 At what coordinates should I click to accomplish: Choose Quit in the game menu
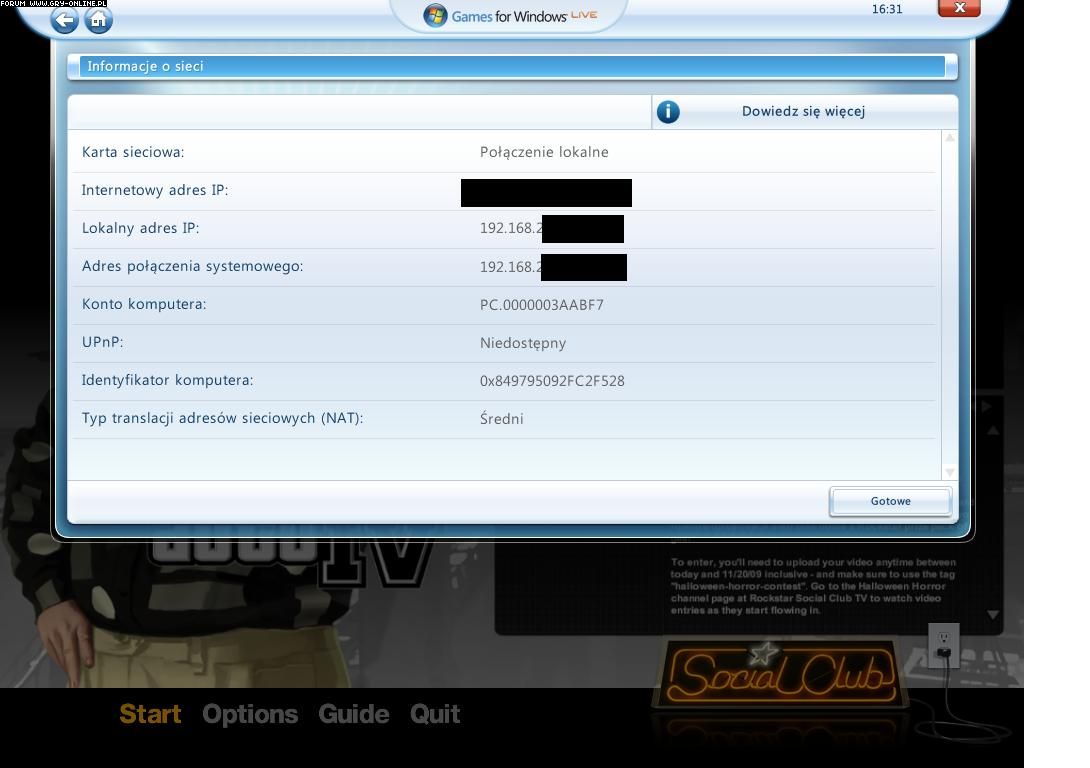435,714
